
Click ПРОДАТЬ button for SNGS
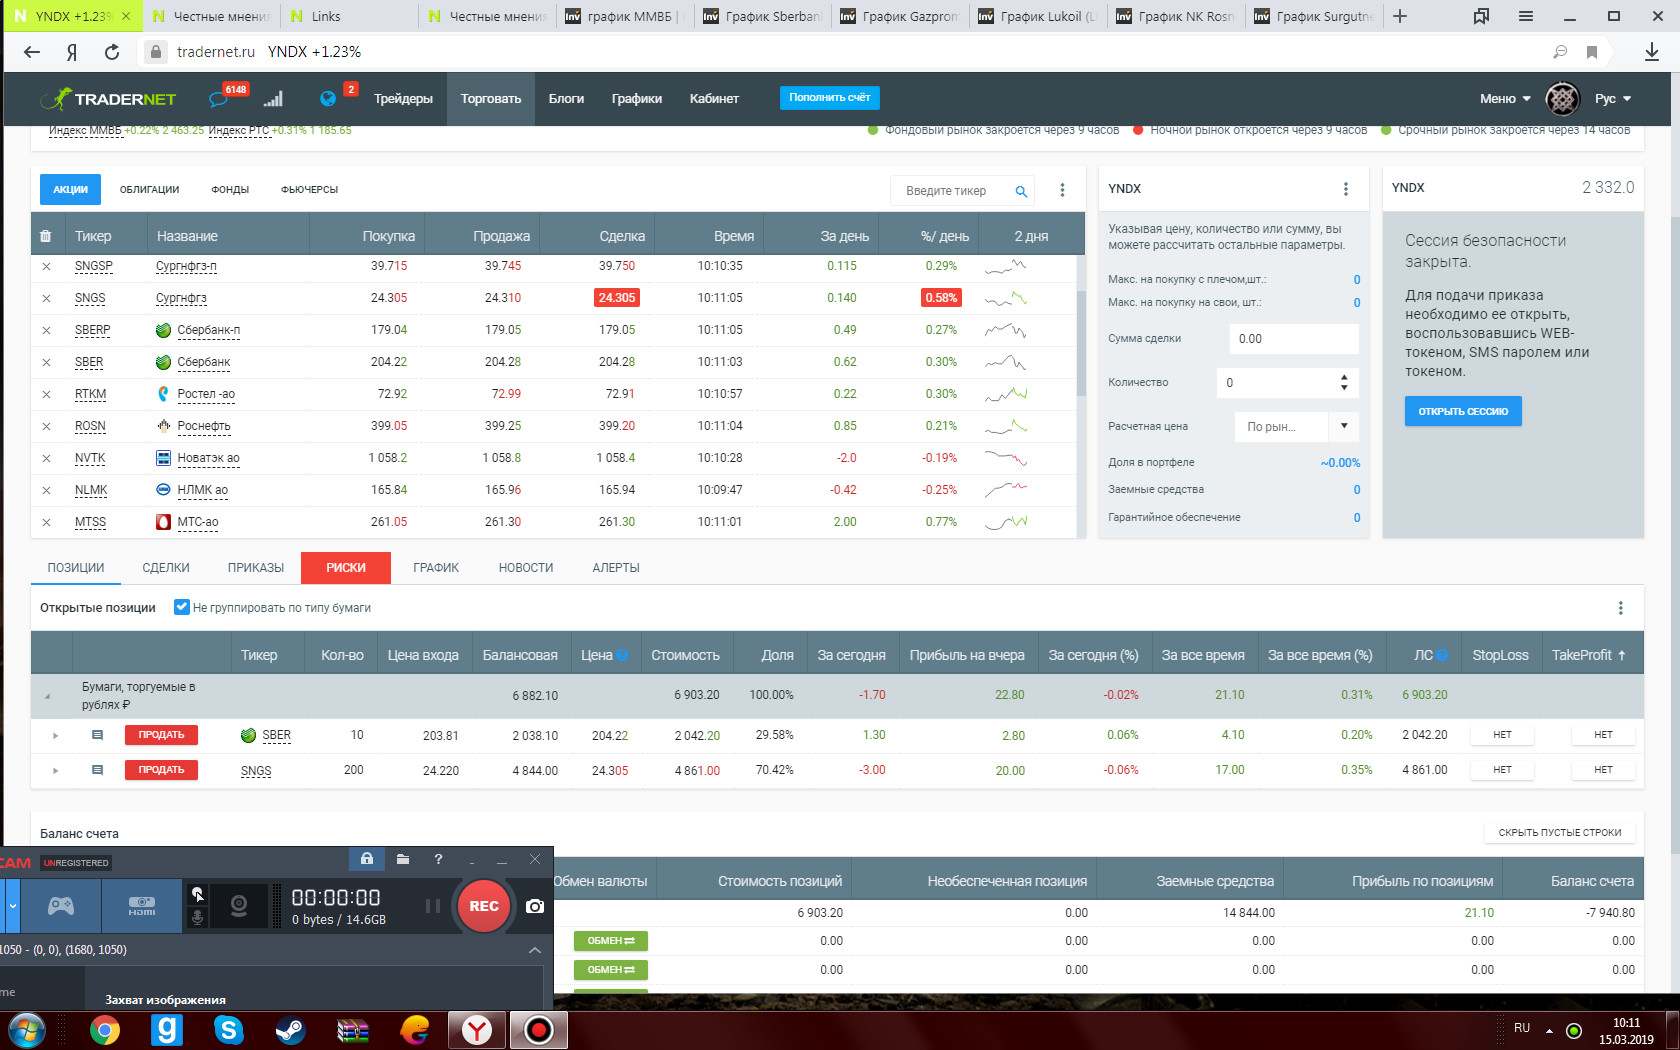[x=161, y=770]
